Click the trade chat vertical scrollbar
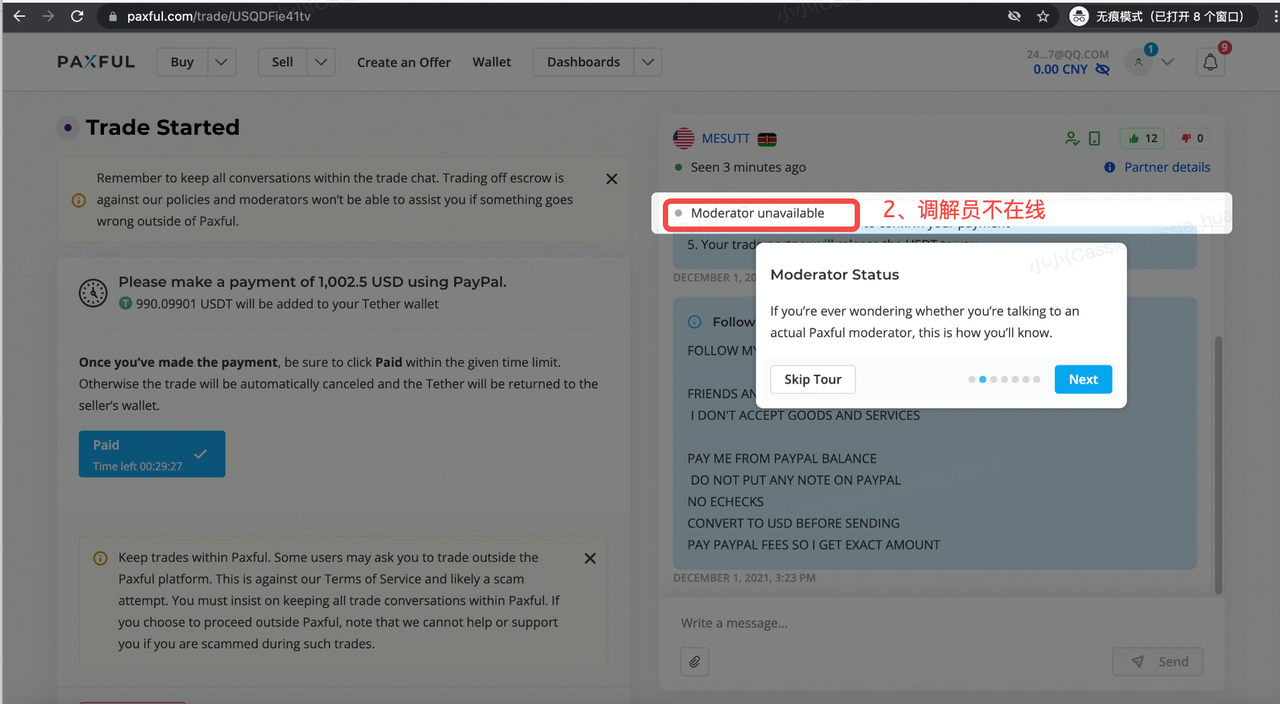 (x=1218, y=463)
